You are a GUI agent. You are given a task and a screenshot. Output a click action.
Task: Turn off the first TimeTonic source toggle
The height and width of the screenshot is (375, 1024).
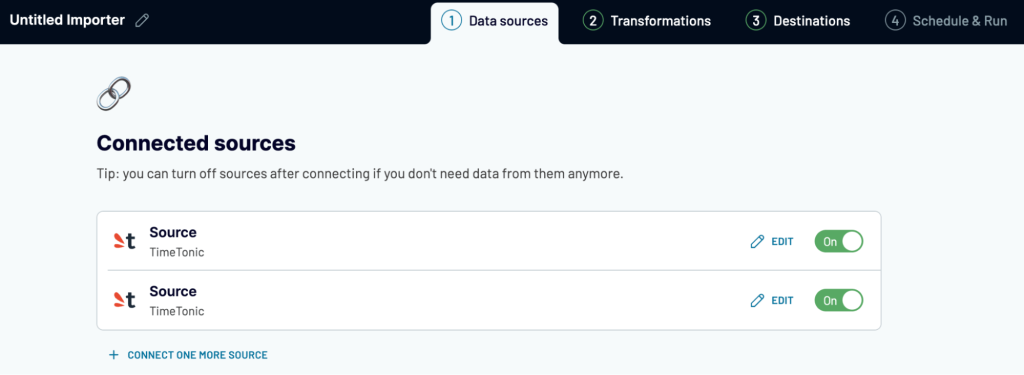point(839,242)
